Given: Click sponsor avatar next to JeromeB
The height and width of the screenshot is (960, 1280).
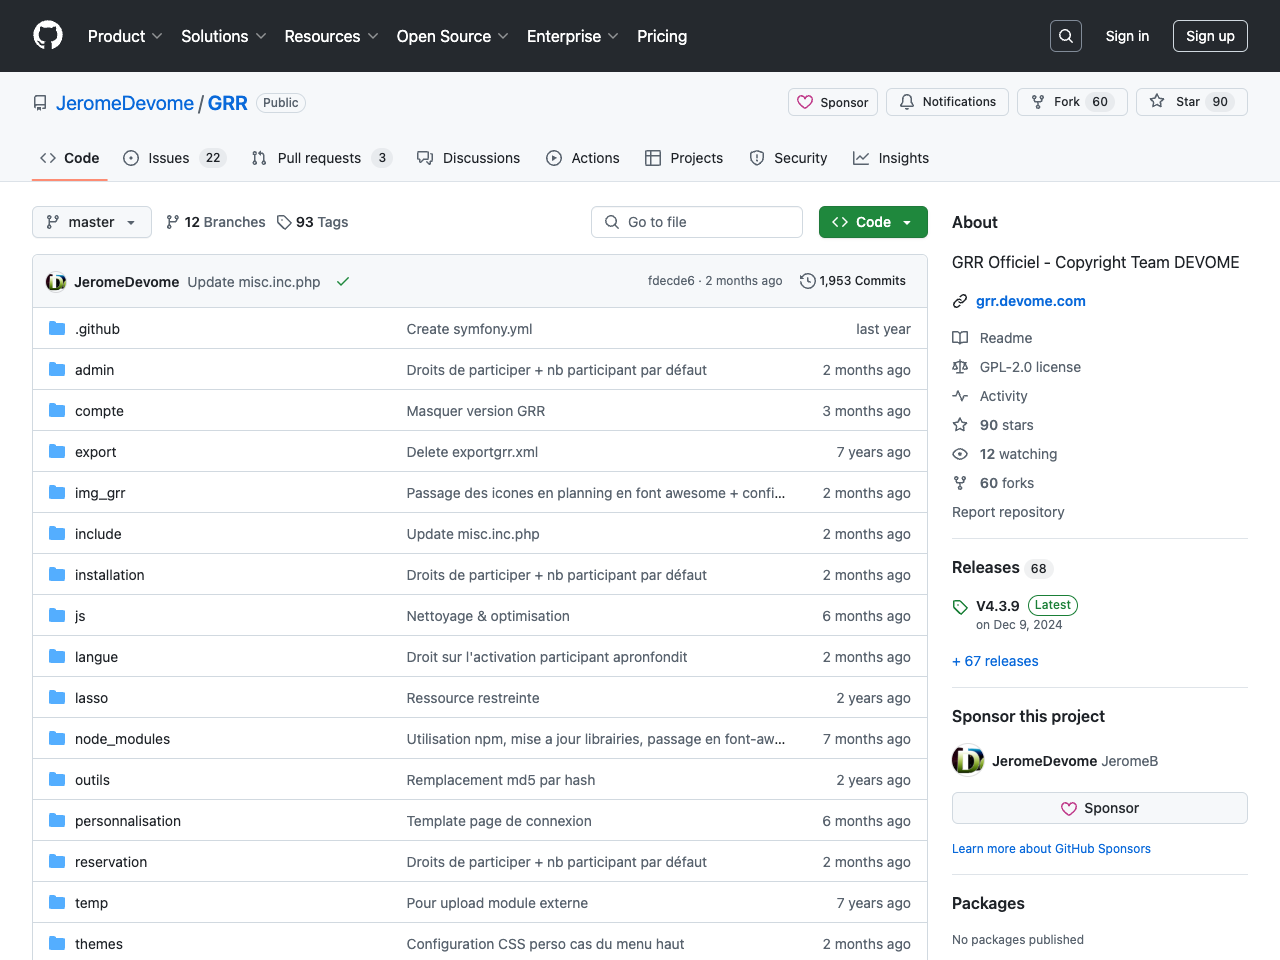Looking at the screenshot, I should click(x=968, y=761).
